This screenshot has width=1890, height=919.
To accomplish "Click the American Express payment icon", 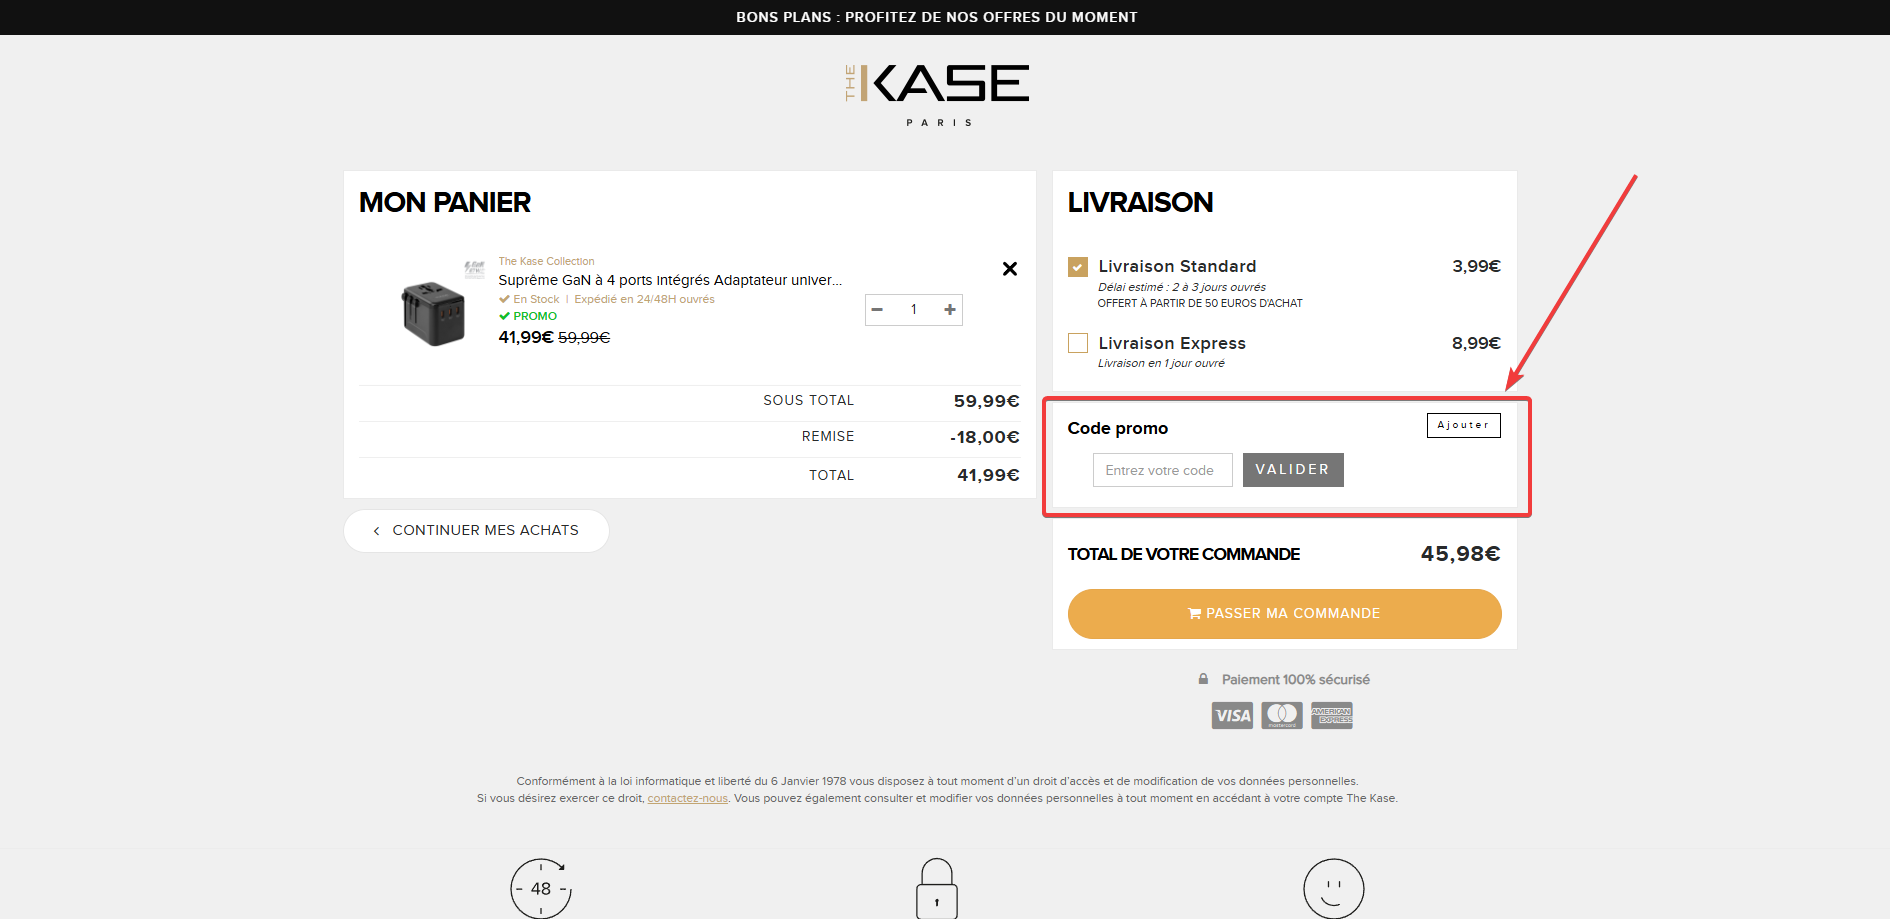I will (x=1332, y=715).
